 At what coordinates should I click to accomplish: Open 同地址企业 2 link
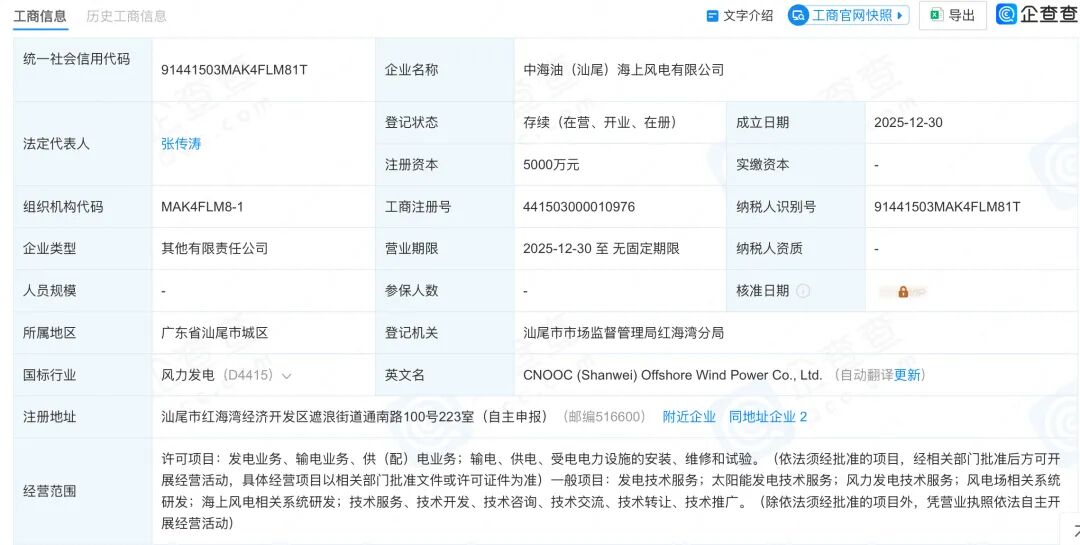767,417
